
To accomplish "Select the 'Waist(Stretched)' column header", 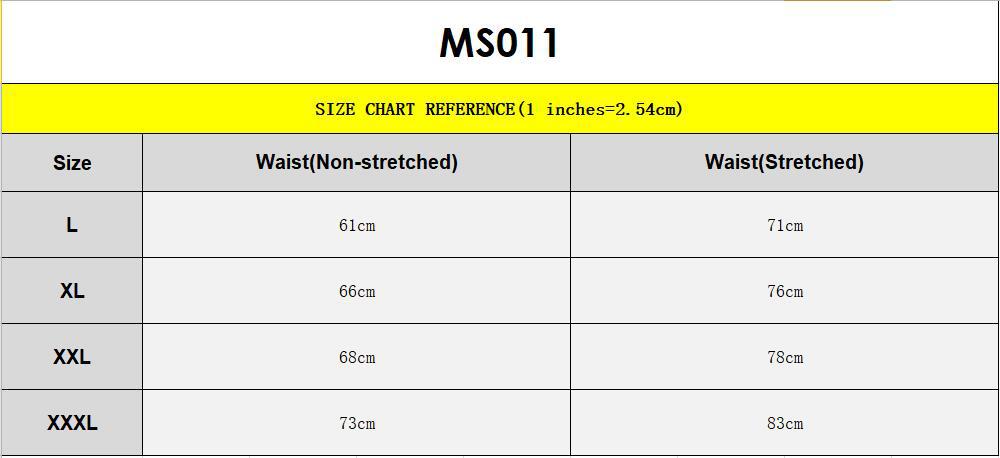I will pyautogui.click(x=784, y=162).
